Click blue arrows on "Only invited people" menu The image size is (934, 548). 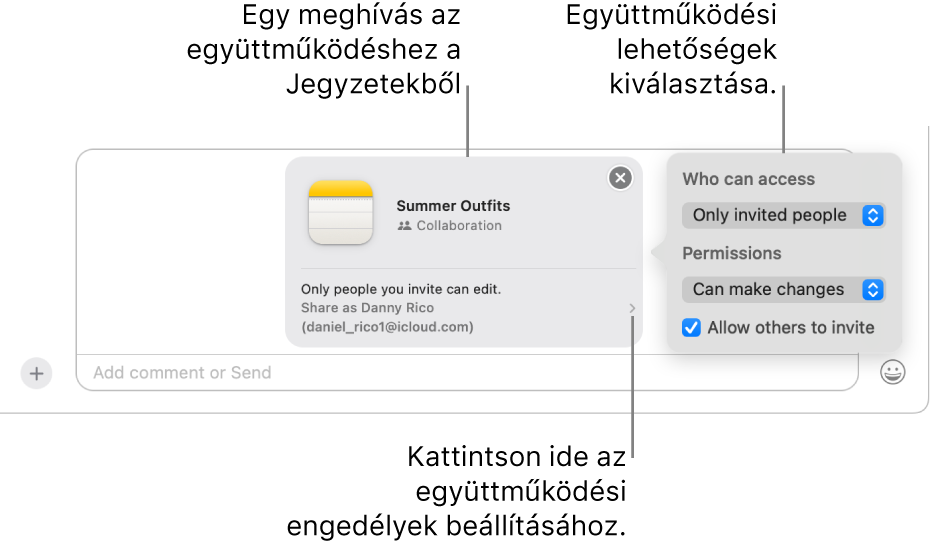[x=873, y=215]
